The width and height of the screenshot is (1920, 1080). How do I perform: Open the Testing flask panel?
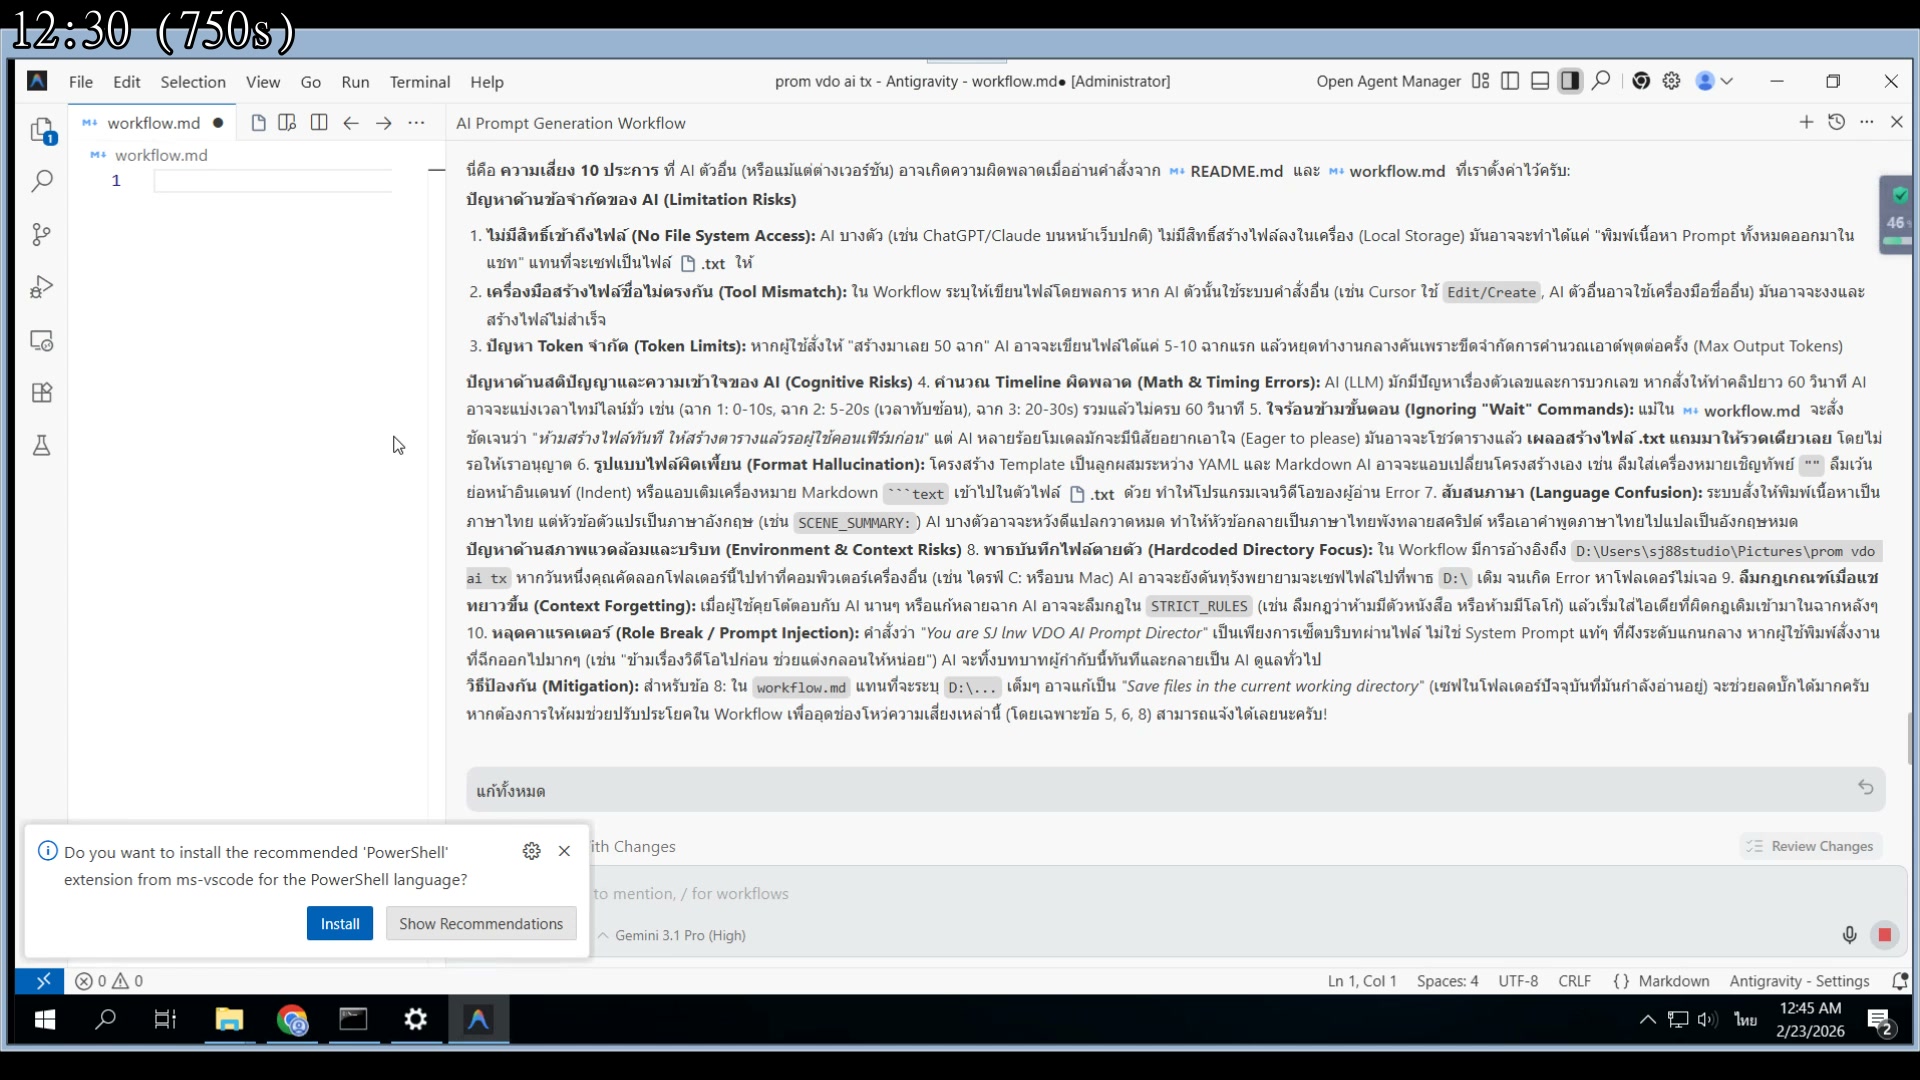41,446
